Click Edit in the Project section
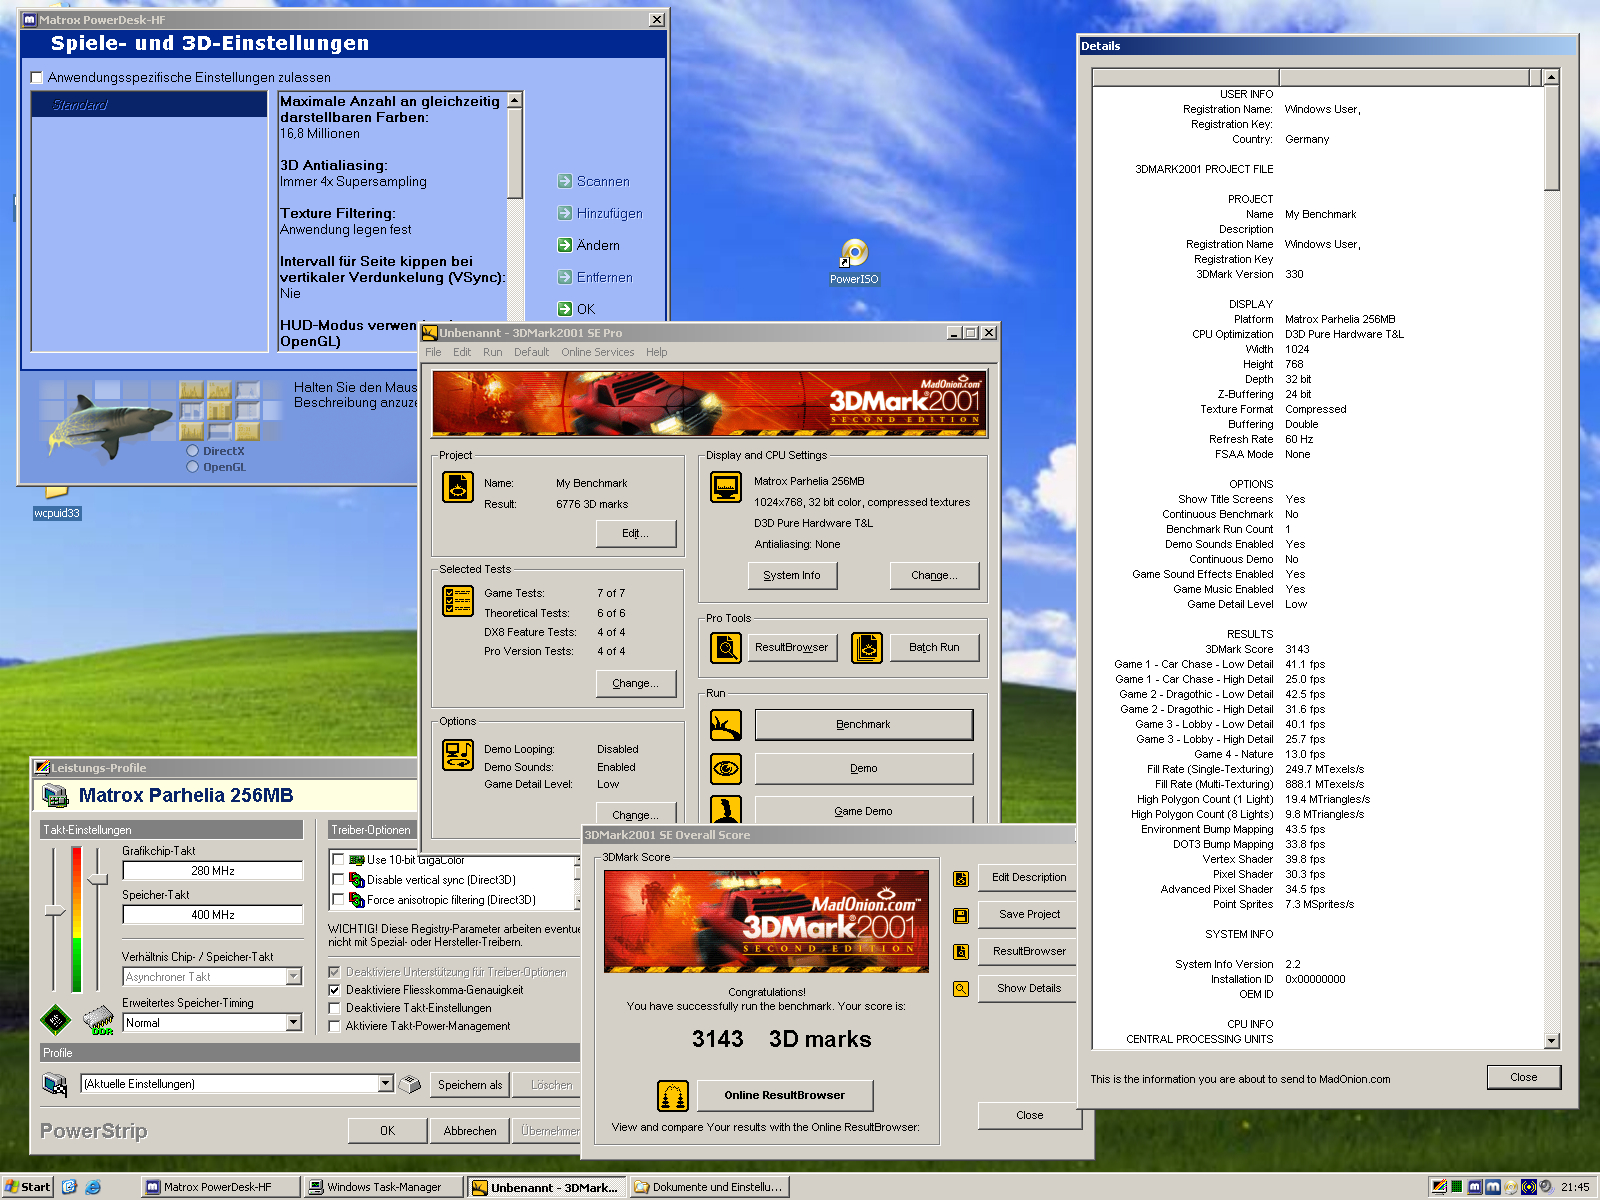The width and height of the screenshot is (1600, 1200). pyautogui.click(x=635, y=533)
